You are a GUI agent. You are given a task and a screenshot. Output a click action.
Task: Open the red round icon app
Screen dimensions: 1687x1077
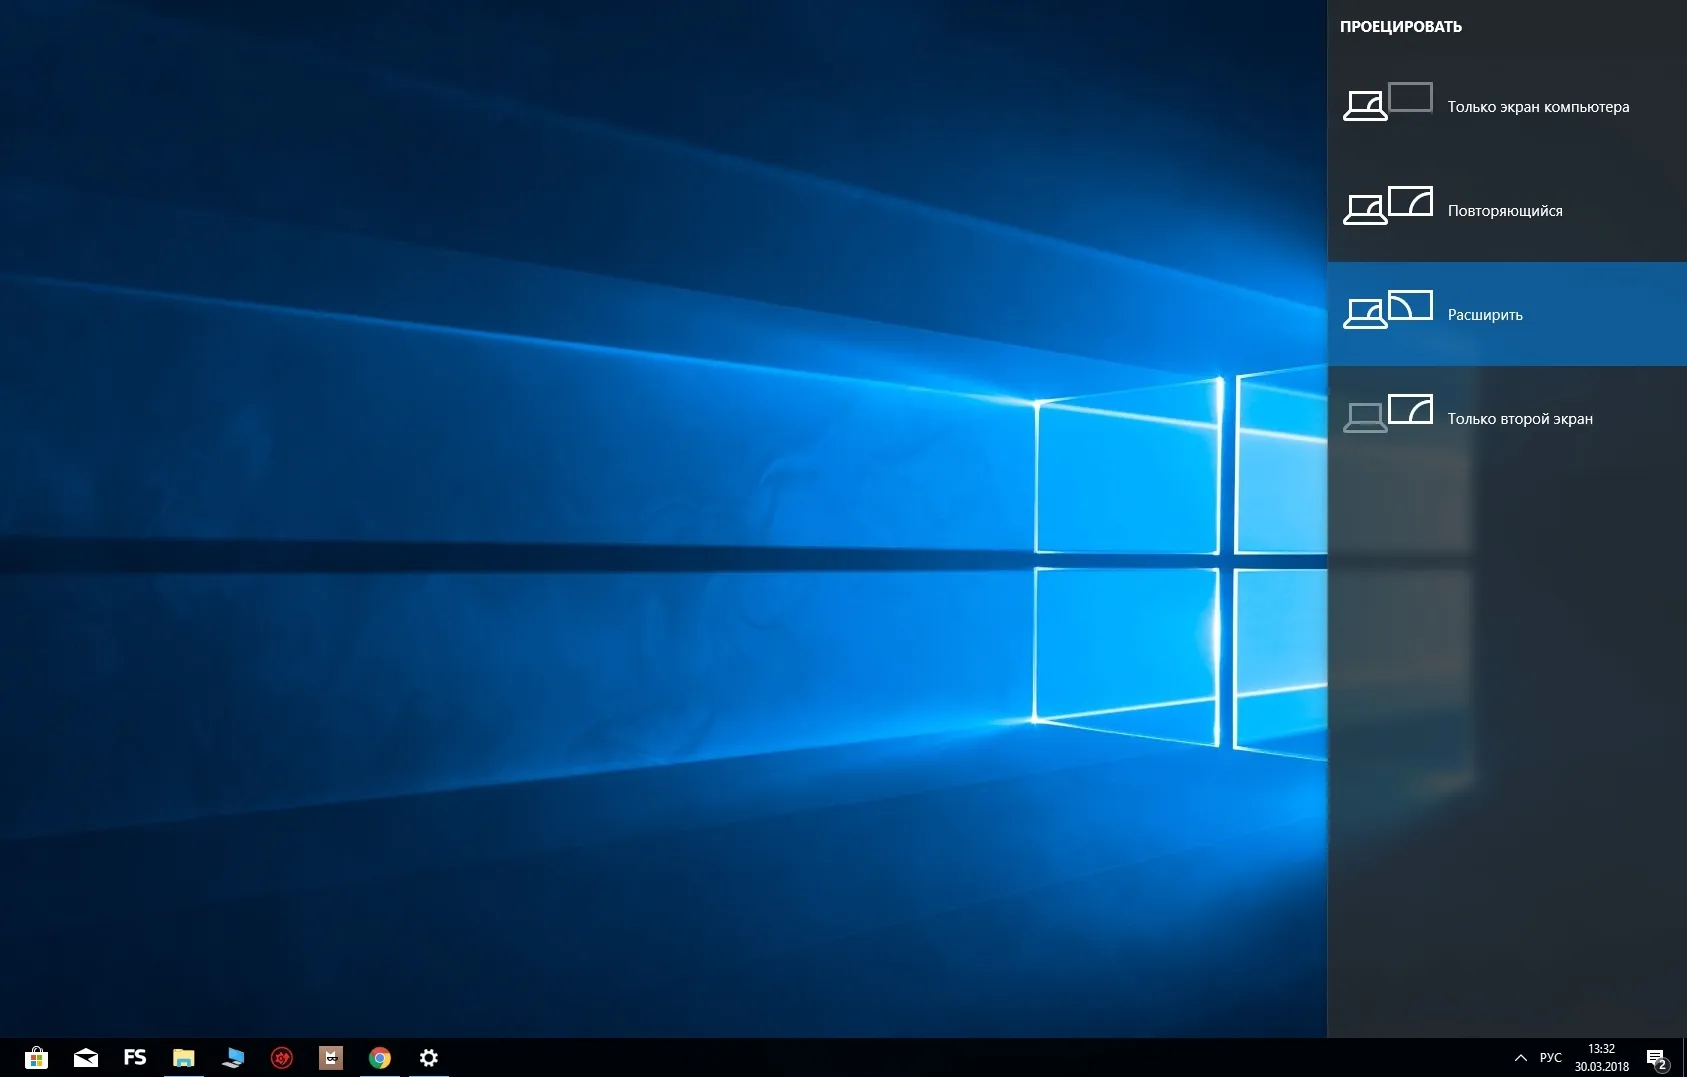282,1057
